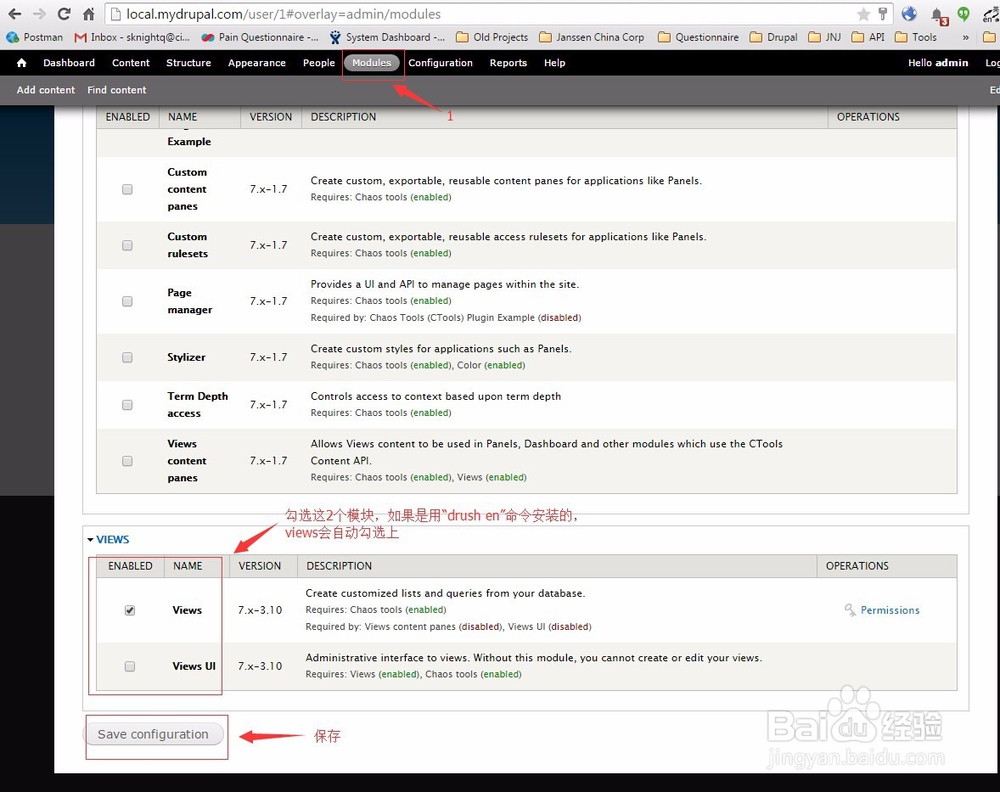
Task: Click the Custom rulesets module name
Action: pos(188,245)
